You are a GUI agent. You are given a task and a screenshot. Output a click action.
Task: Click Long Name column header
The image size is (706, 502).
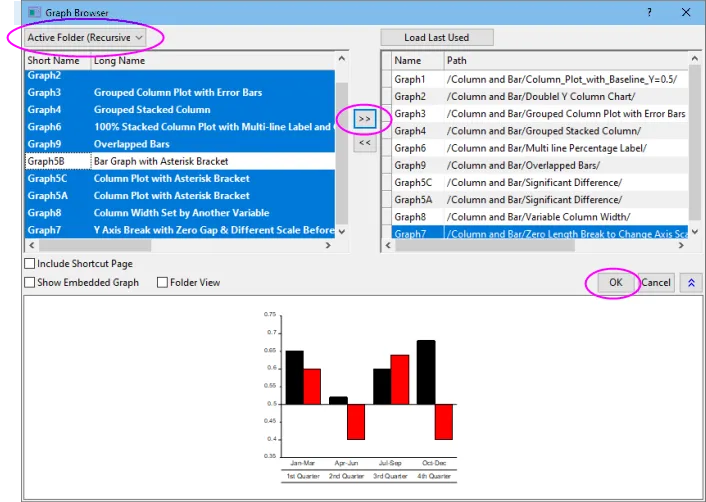[x=213, y=60]
